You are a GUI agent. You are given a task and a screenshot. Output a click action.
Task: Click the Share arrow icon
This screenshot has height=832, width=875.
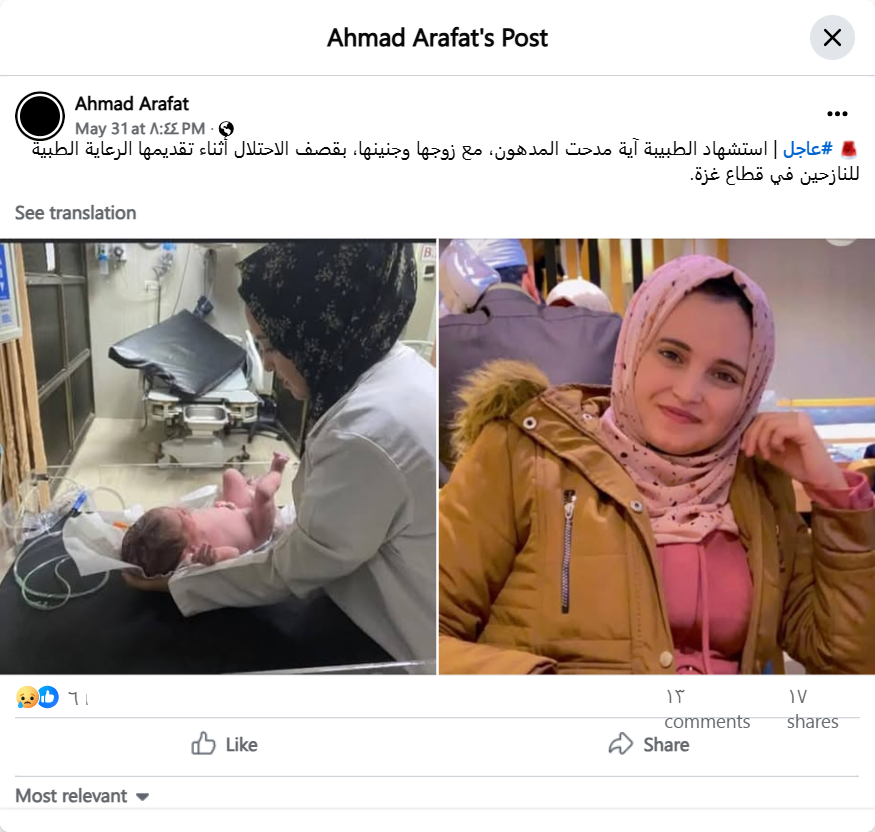[621, 744]
